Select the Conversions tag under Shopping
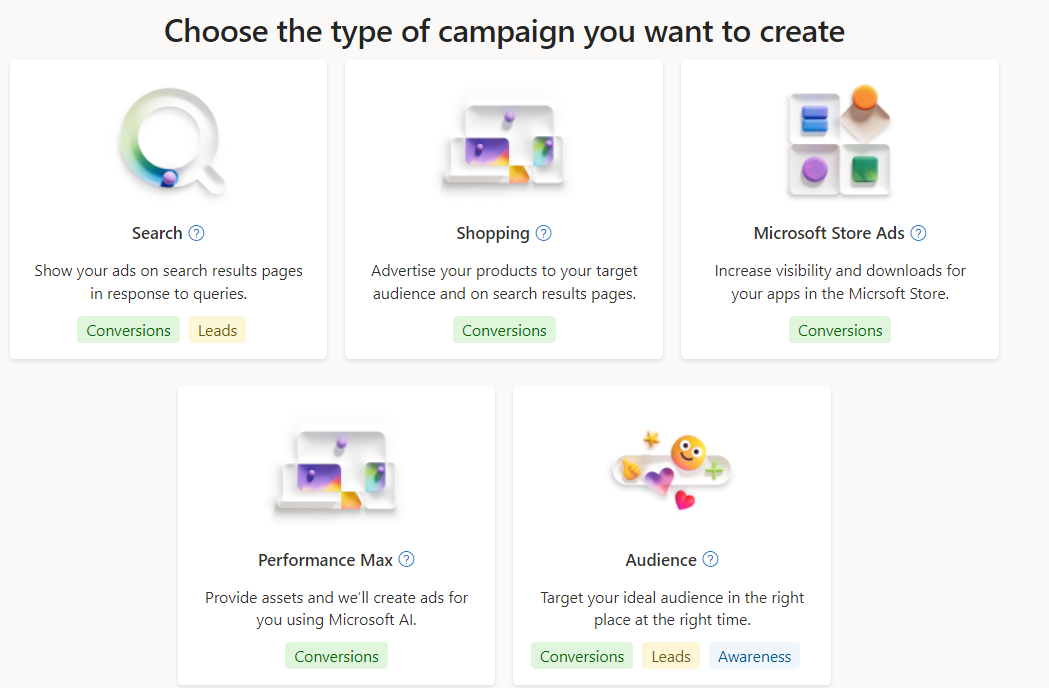The width and height of the screenshot is (1049, 688). click(x=504, y=330)
